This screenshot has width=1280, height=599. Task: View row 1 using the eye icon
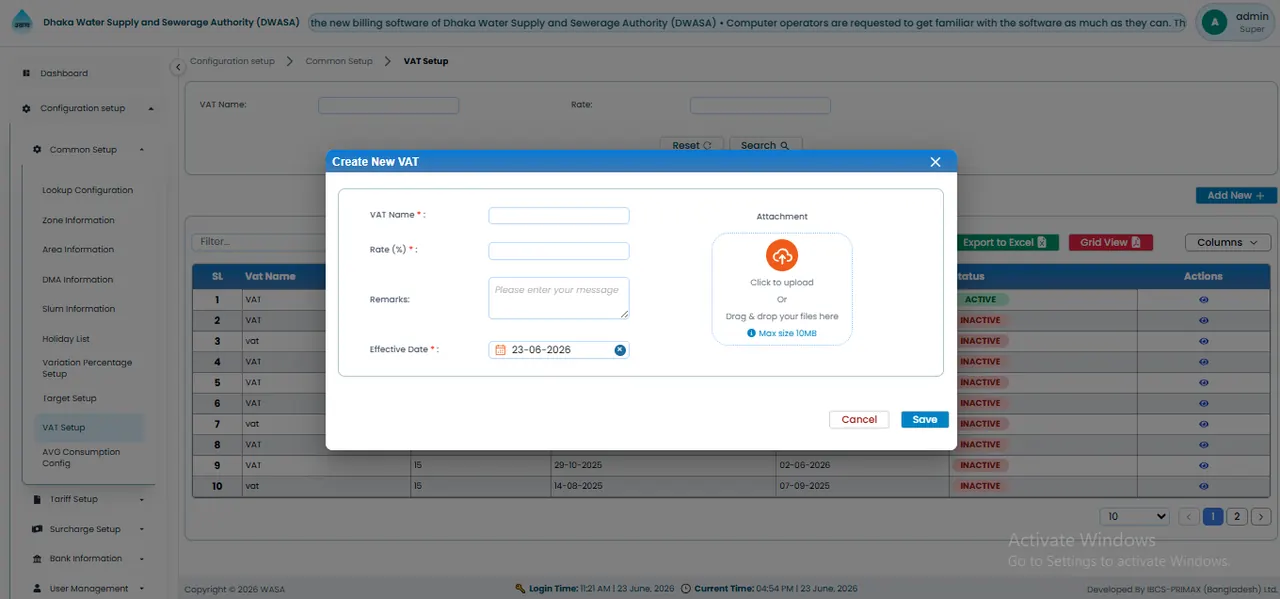[1203, 300]
